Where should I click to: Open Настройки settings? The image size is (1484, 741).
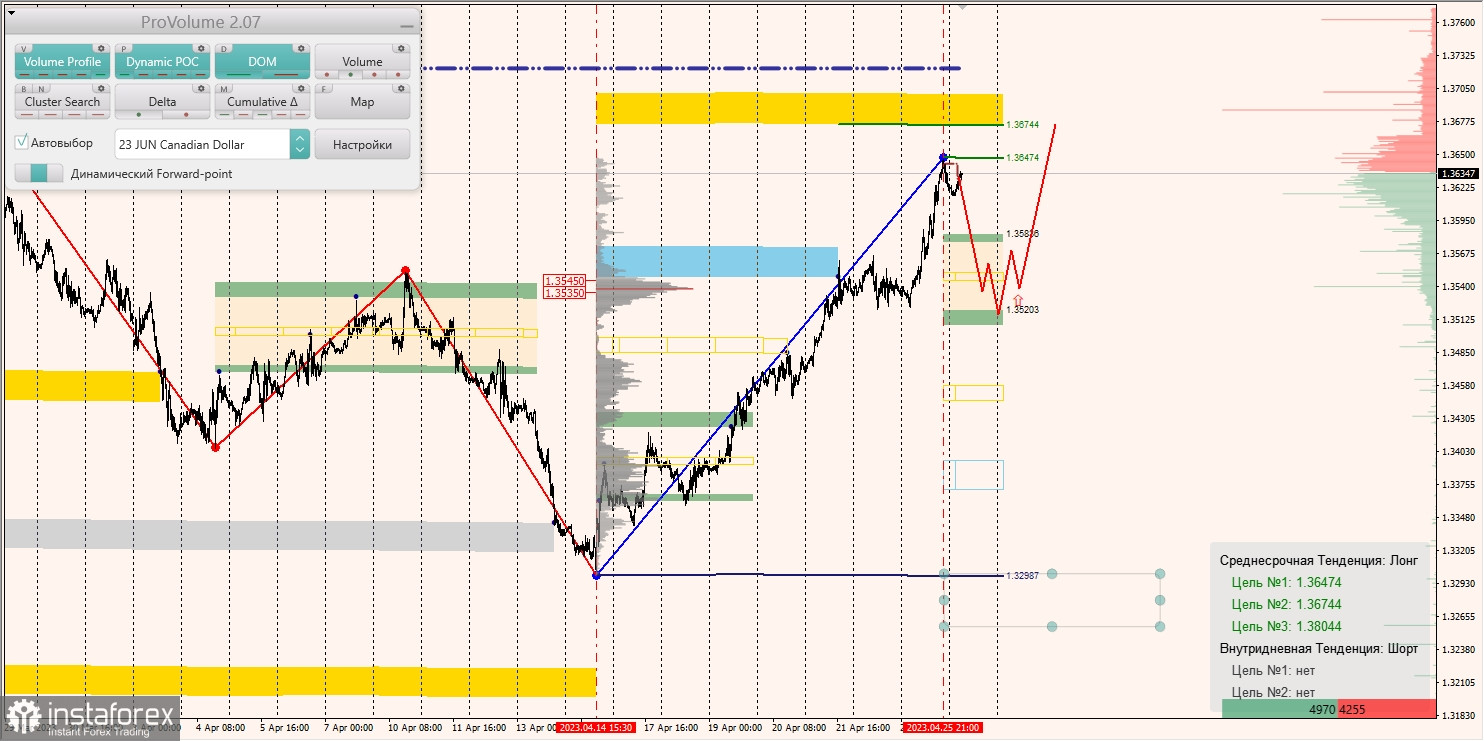(362, 144)
